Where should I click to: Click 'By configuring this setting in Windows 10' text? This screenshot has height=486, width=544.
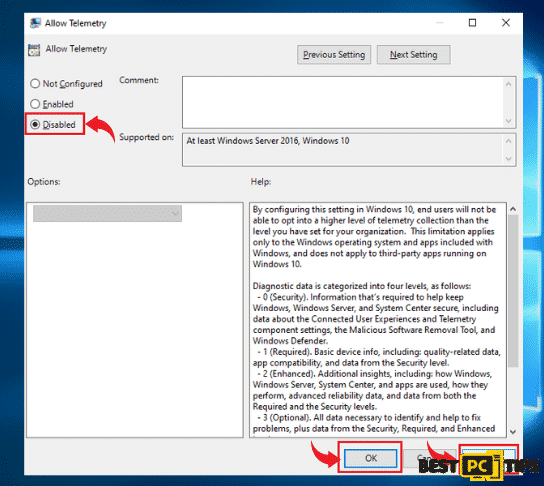(x=374, y=210)
